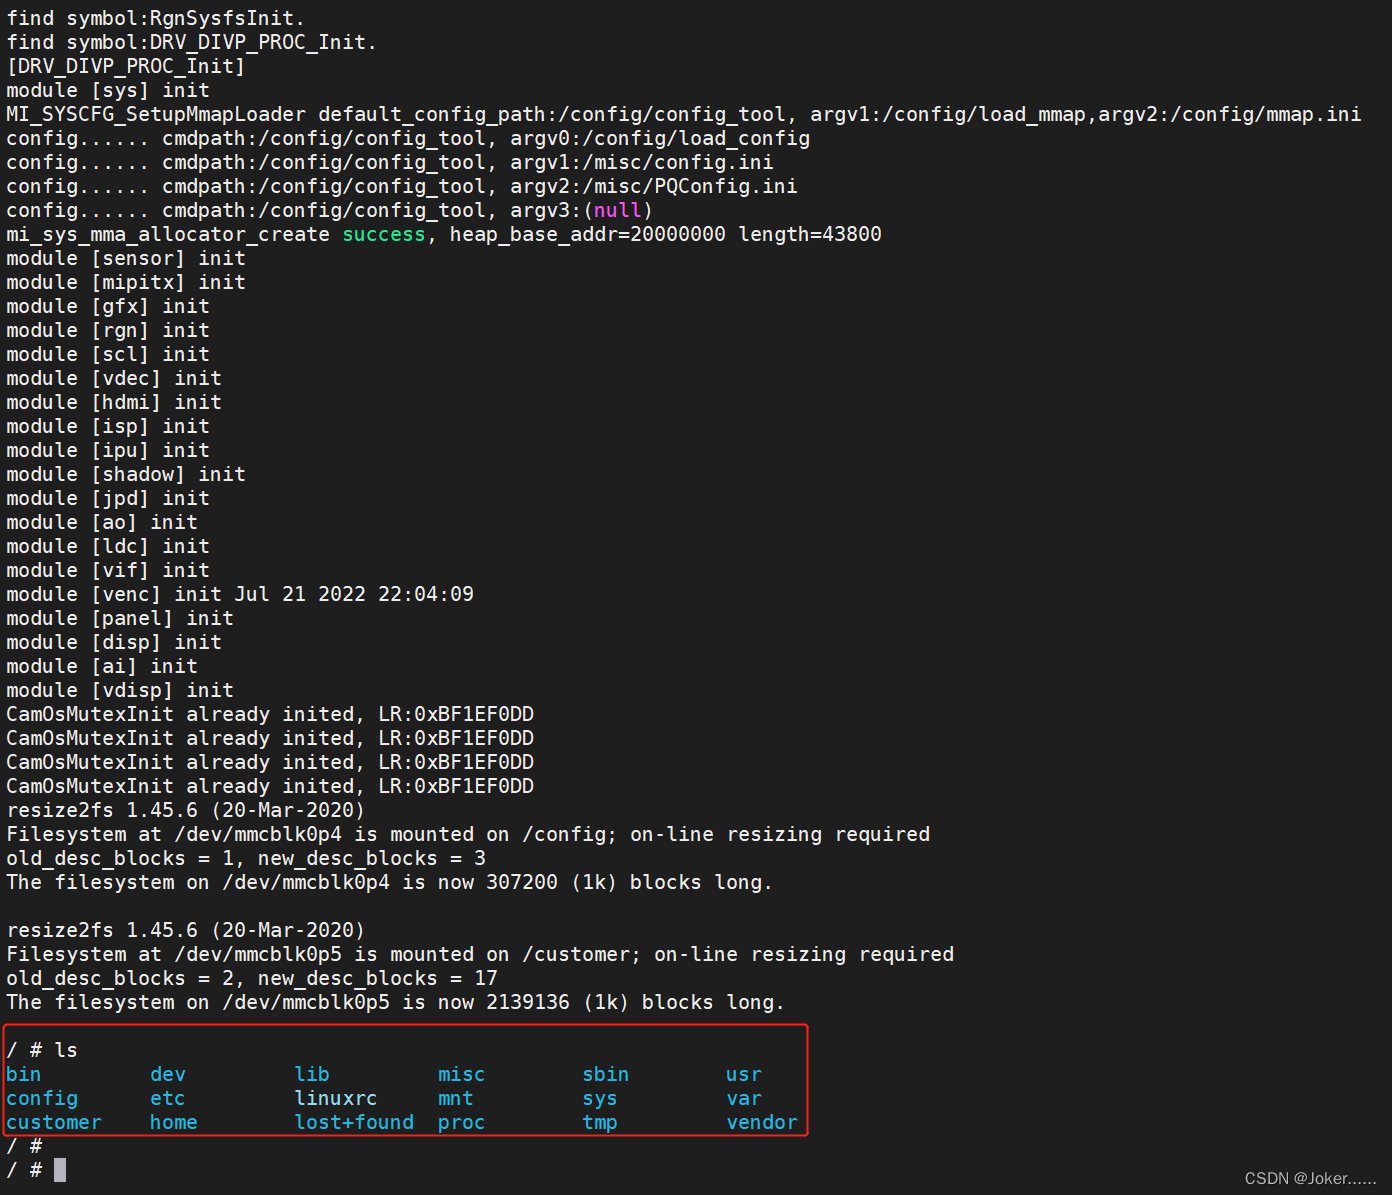Click the 'dev' directory name

point(168,1074)
